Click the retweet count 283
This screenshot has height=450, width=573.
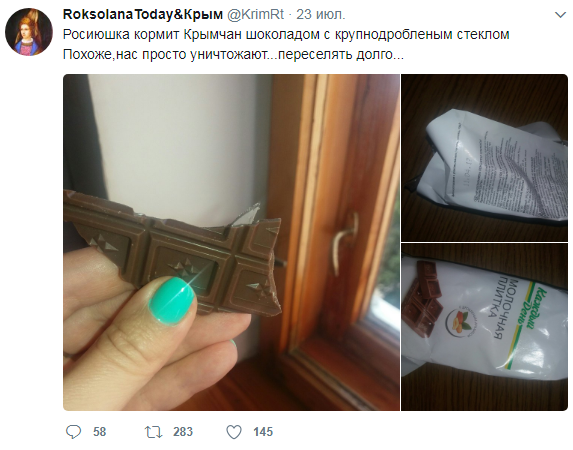point(183,432)
